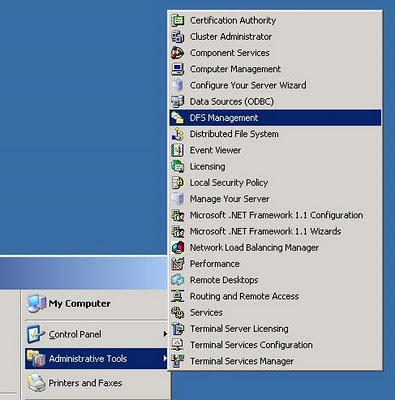The height and width of the screenshot is (400, 395).
Task: Click the .NET Framework 1.1 Configuration icon
Action: tap(178, 215)
